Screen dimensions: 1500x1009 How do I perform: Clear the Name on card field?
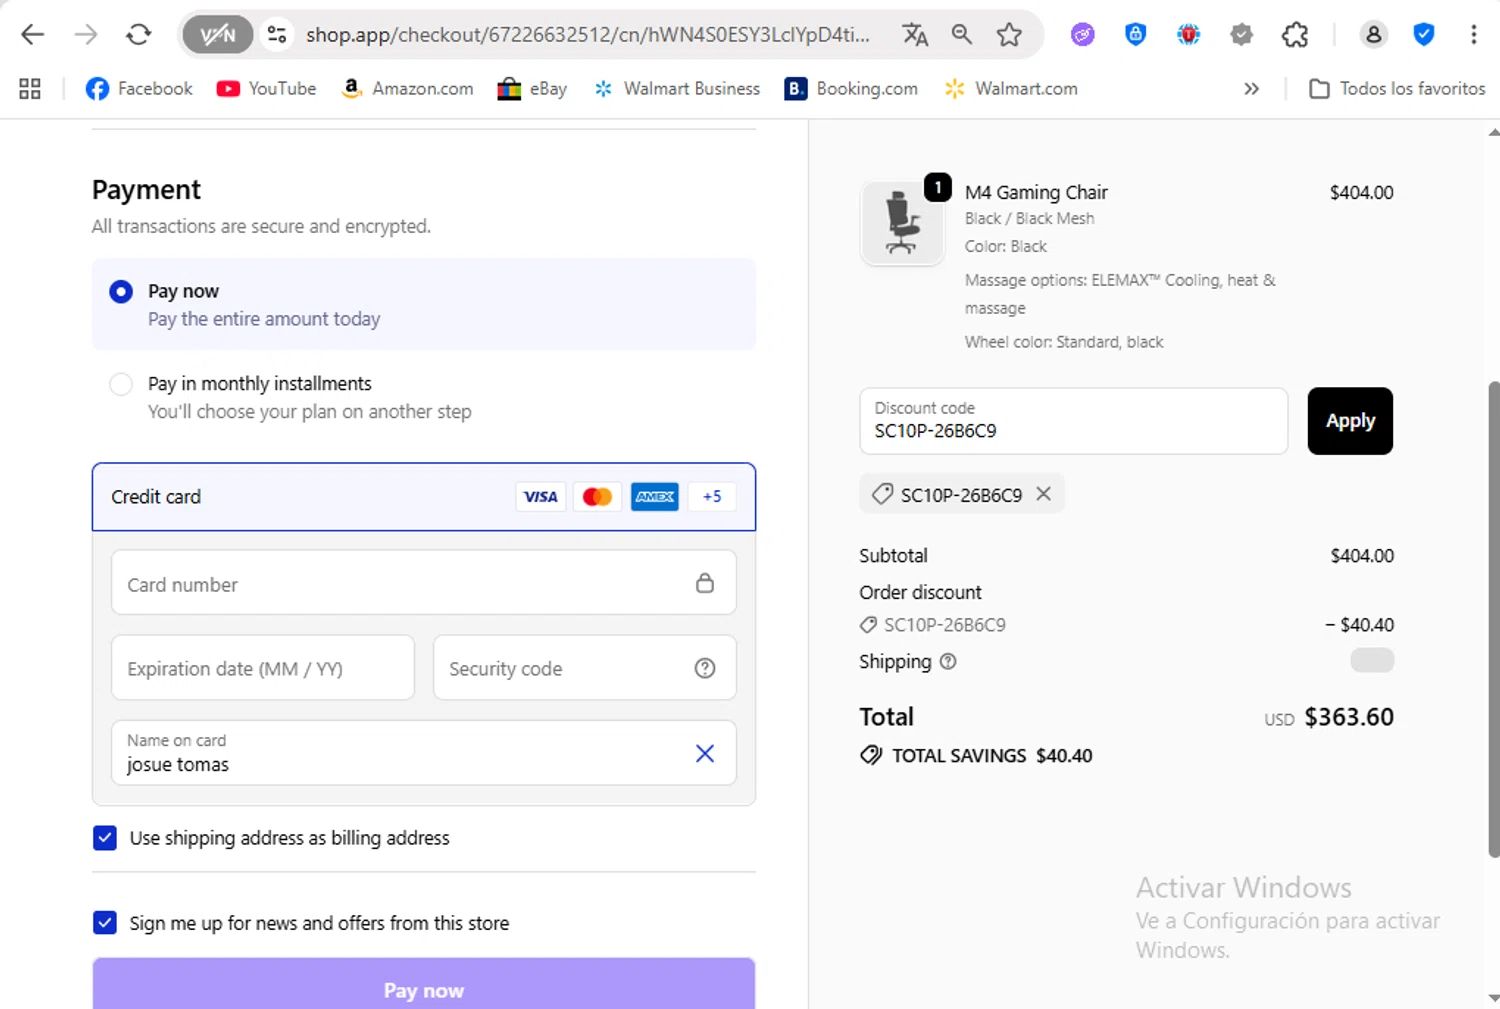point(705,753)
